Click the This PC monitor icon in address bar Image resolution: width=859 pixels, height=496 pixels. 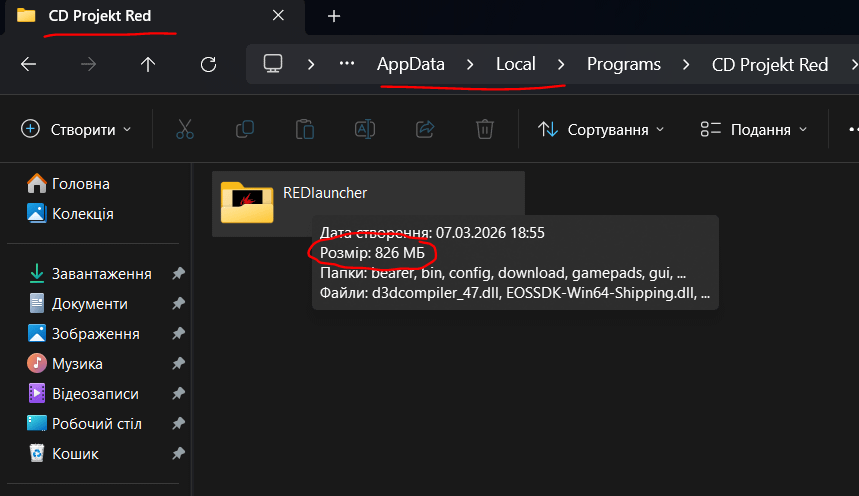click(273, 64)
